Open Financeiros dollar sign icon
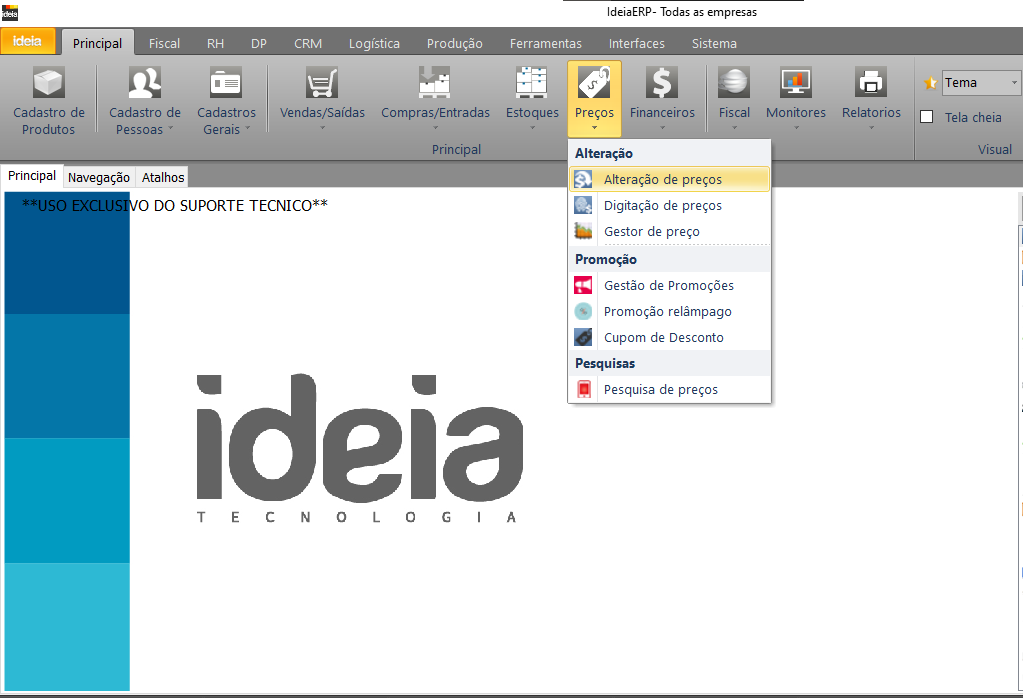Screen dimensions: 1023x698 (661, 82)
